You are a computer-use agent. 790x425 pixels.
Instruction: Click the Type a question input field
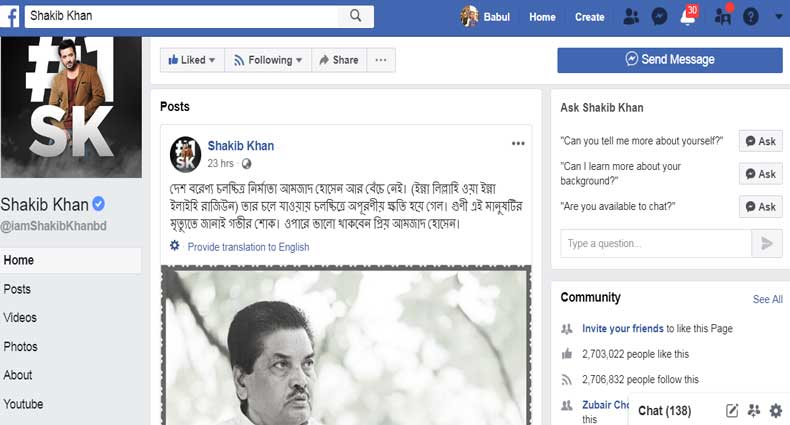pos(655,243)
